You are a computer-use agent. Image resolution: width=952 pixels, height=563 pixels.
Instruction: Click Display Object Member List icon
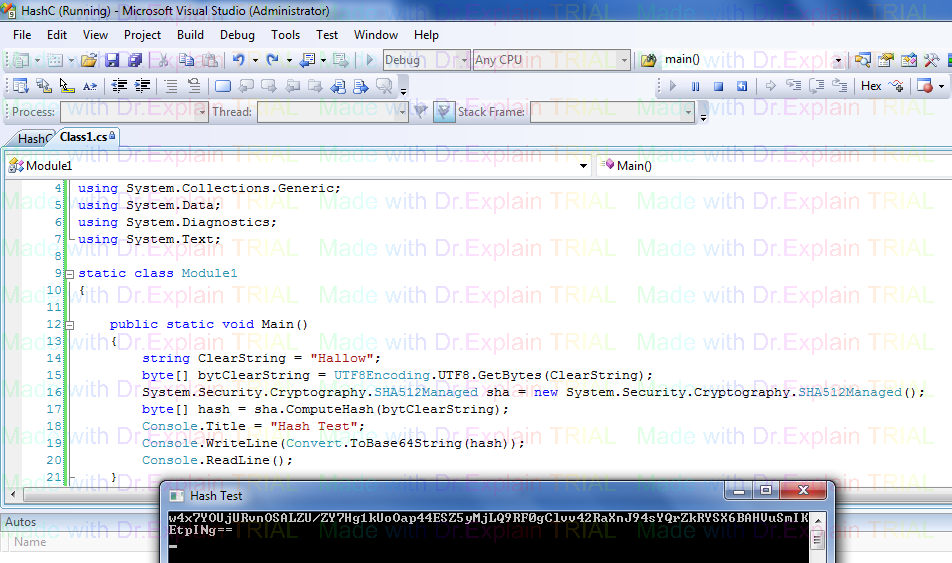21,86
